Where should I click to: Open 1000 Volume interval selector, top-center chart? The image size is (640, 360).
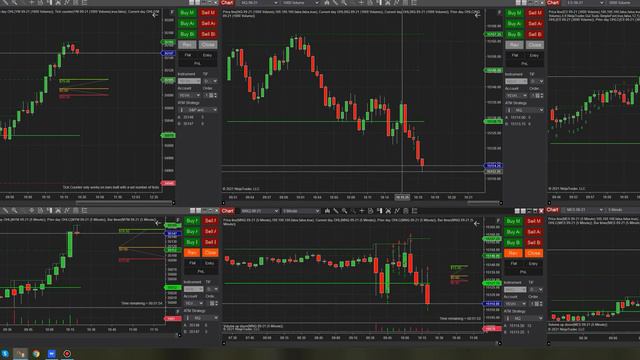300,3
